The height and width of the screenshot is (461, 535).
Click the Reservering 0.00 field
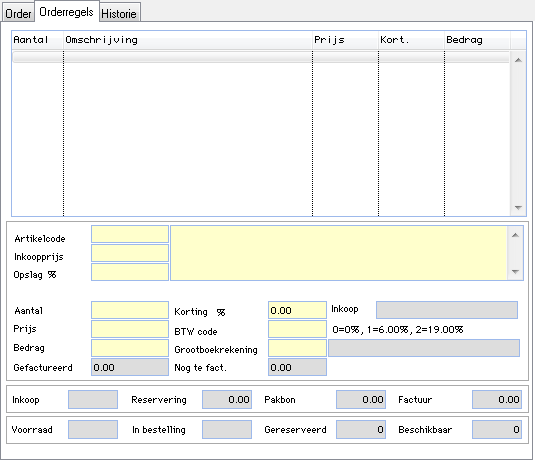click(x=227, y=400)
